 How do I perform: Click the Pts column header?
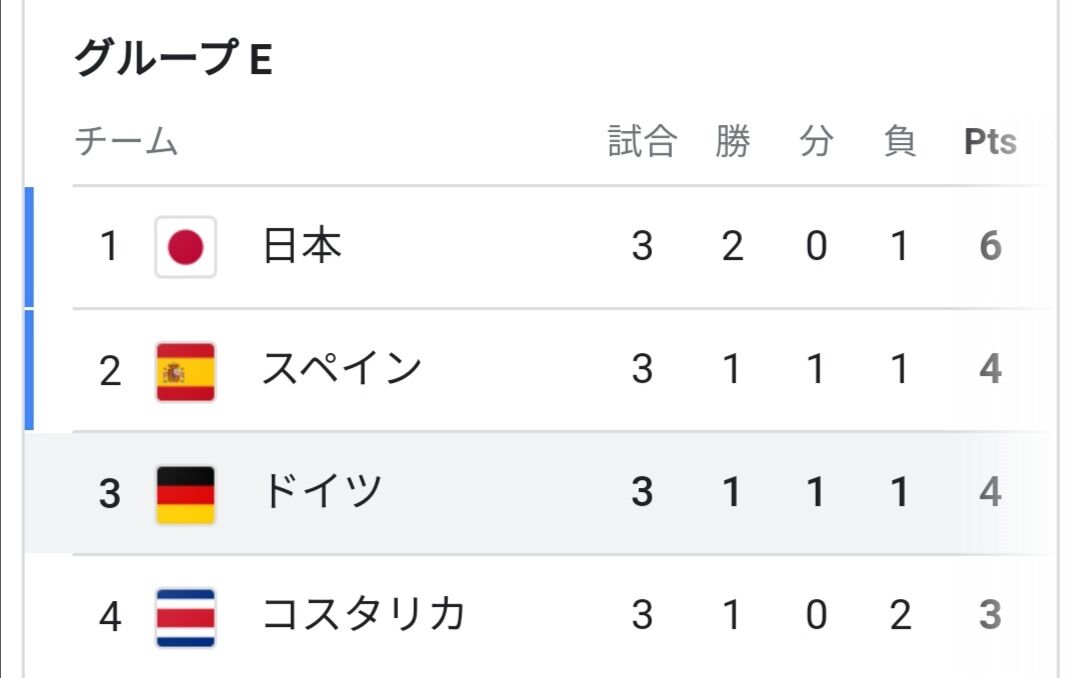[990, 142]
